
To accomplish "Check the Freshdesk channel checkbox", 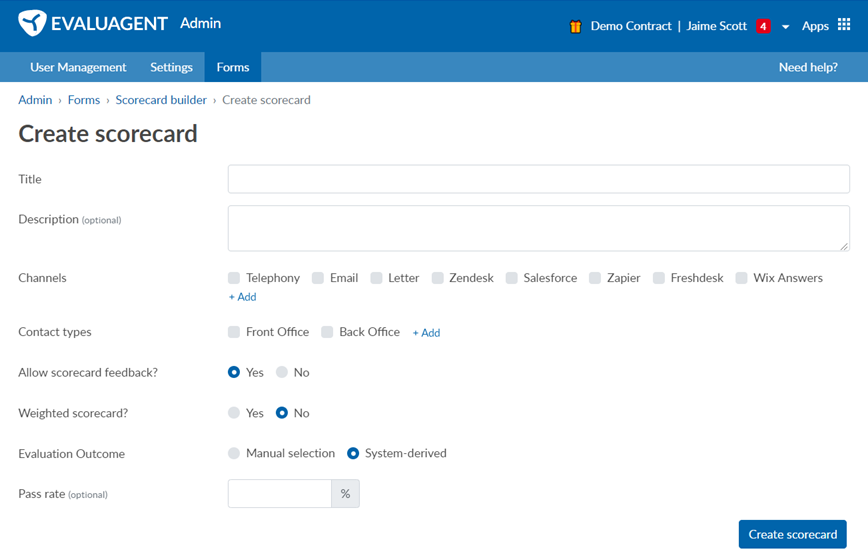I will point(659,277).
